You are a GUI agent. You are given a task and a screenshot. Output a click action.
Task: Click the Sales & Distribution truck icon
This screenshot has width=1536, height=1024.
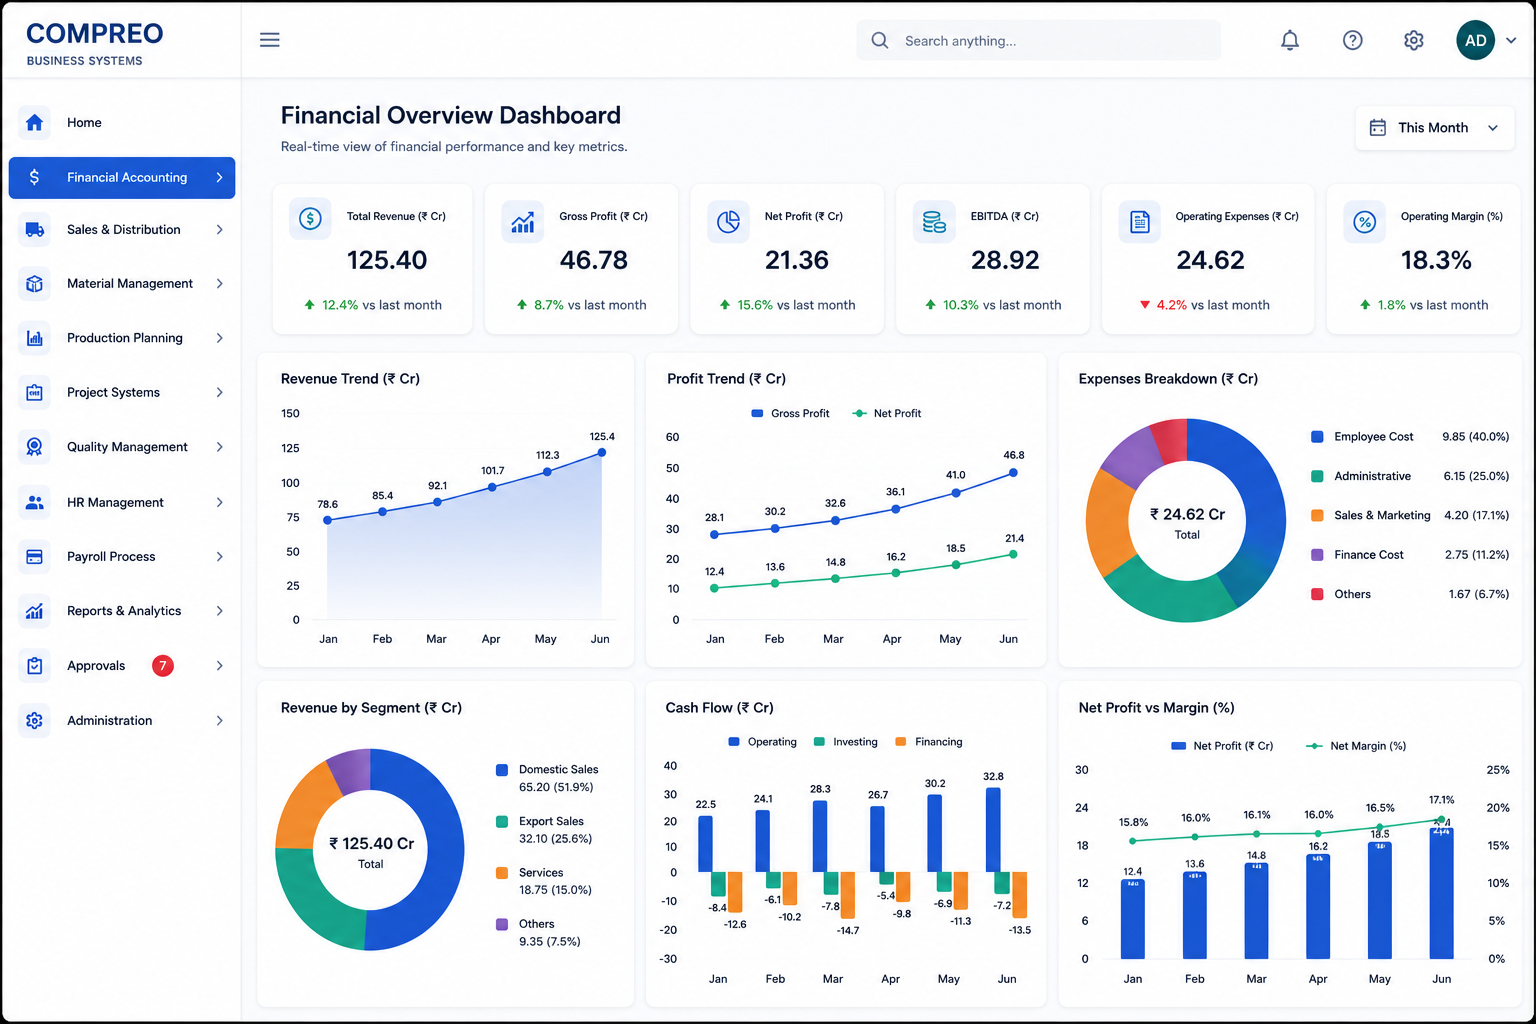pos(34,229)
